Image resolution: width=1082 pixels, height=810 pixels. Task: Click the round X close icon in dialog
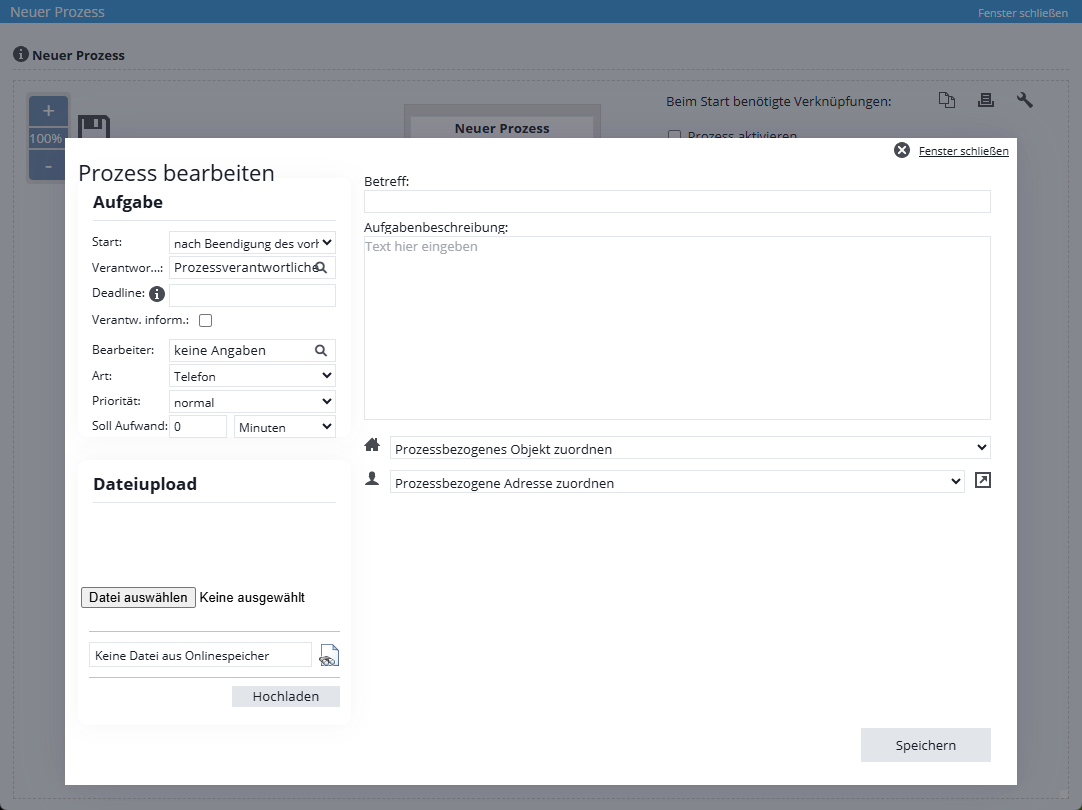[x=901, y=151]
